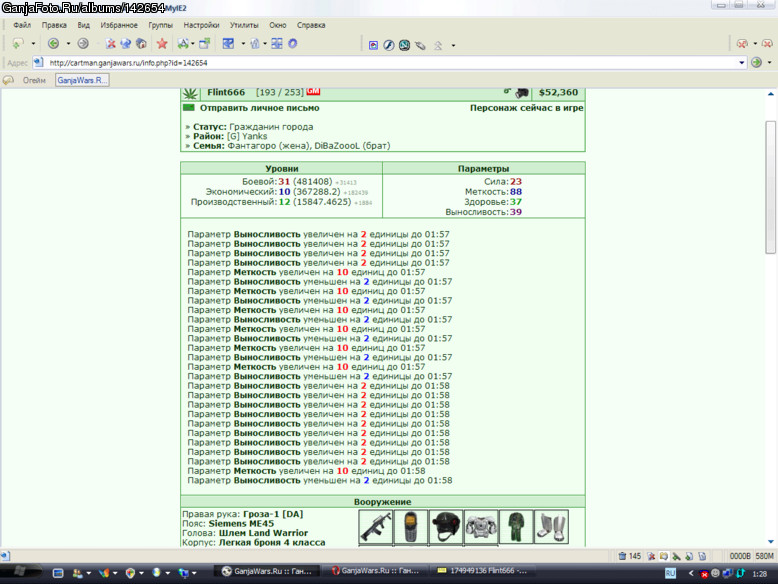This screenshot has width=778, height=584.
Task: Open the Избранное menu
Action: click(x=119, y=25)
